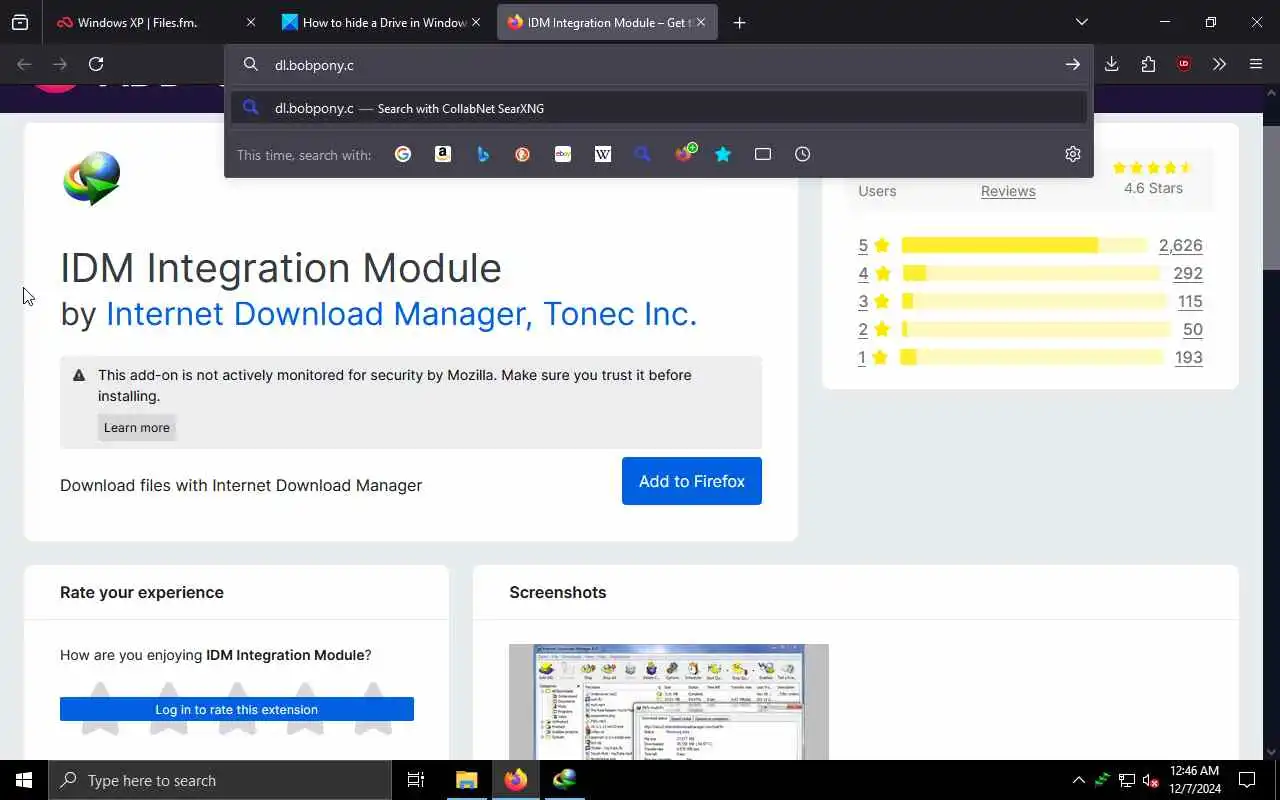Click the four-star yellow rating bar
Image resolution: width=1280 pixels, height=800 pixels.
(x=1031, y=273)
